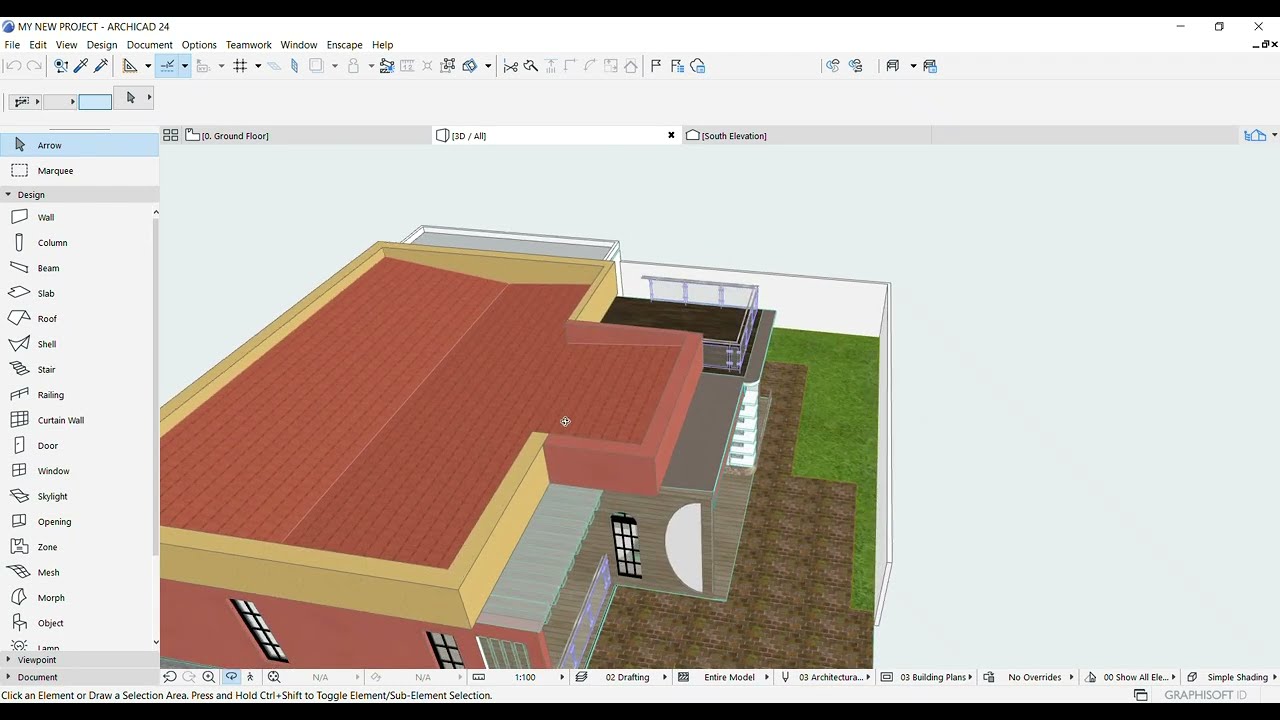Select the Arrow tool in toolbox

tap(79, 145)
